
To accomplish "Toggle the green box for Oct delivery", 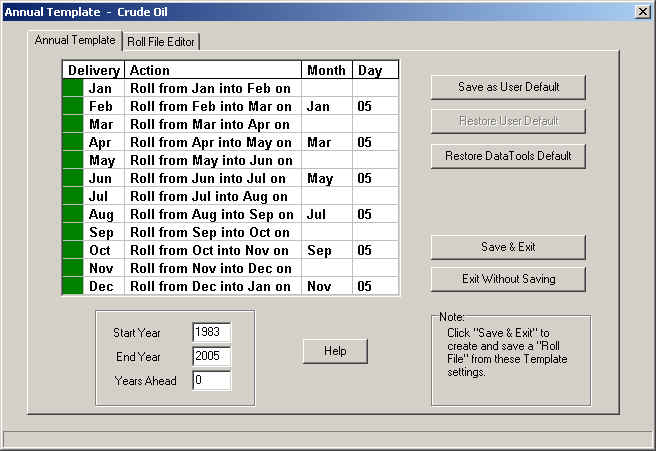I will point(73,250).
